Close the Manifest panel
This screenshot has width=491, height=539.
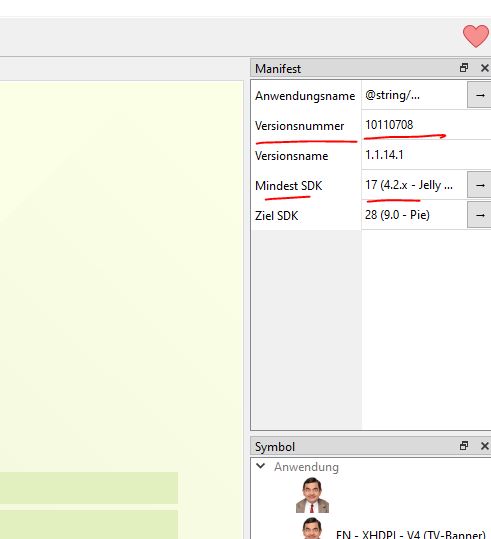[484, 68]
